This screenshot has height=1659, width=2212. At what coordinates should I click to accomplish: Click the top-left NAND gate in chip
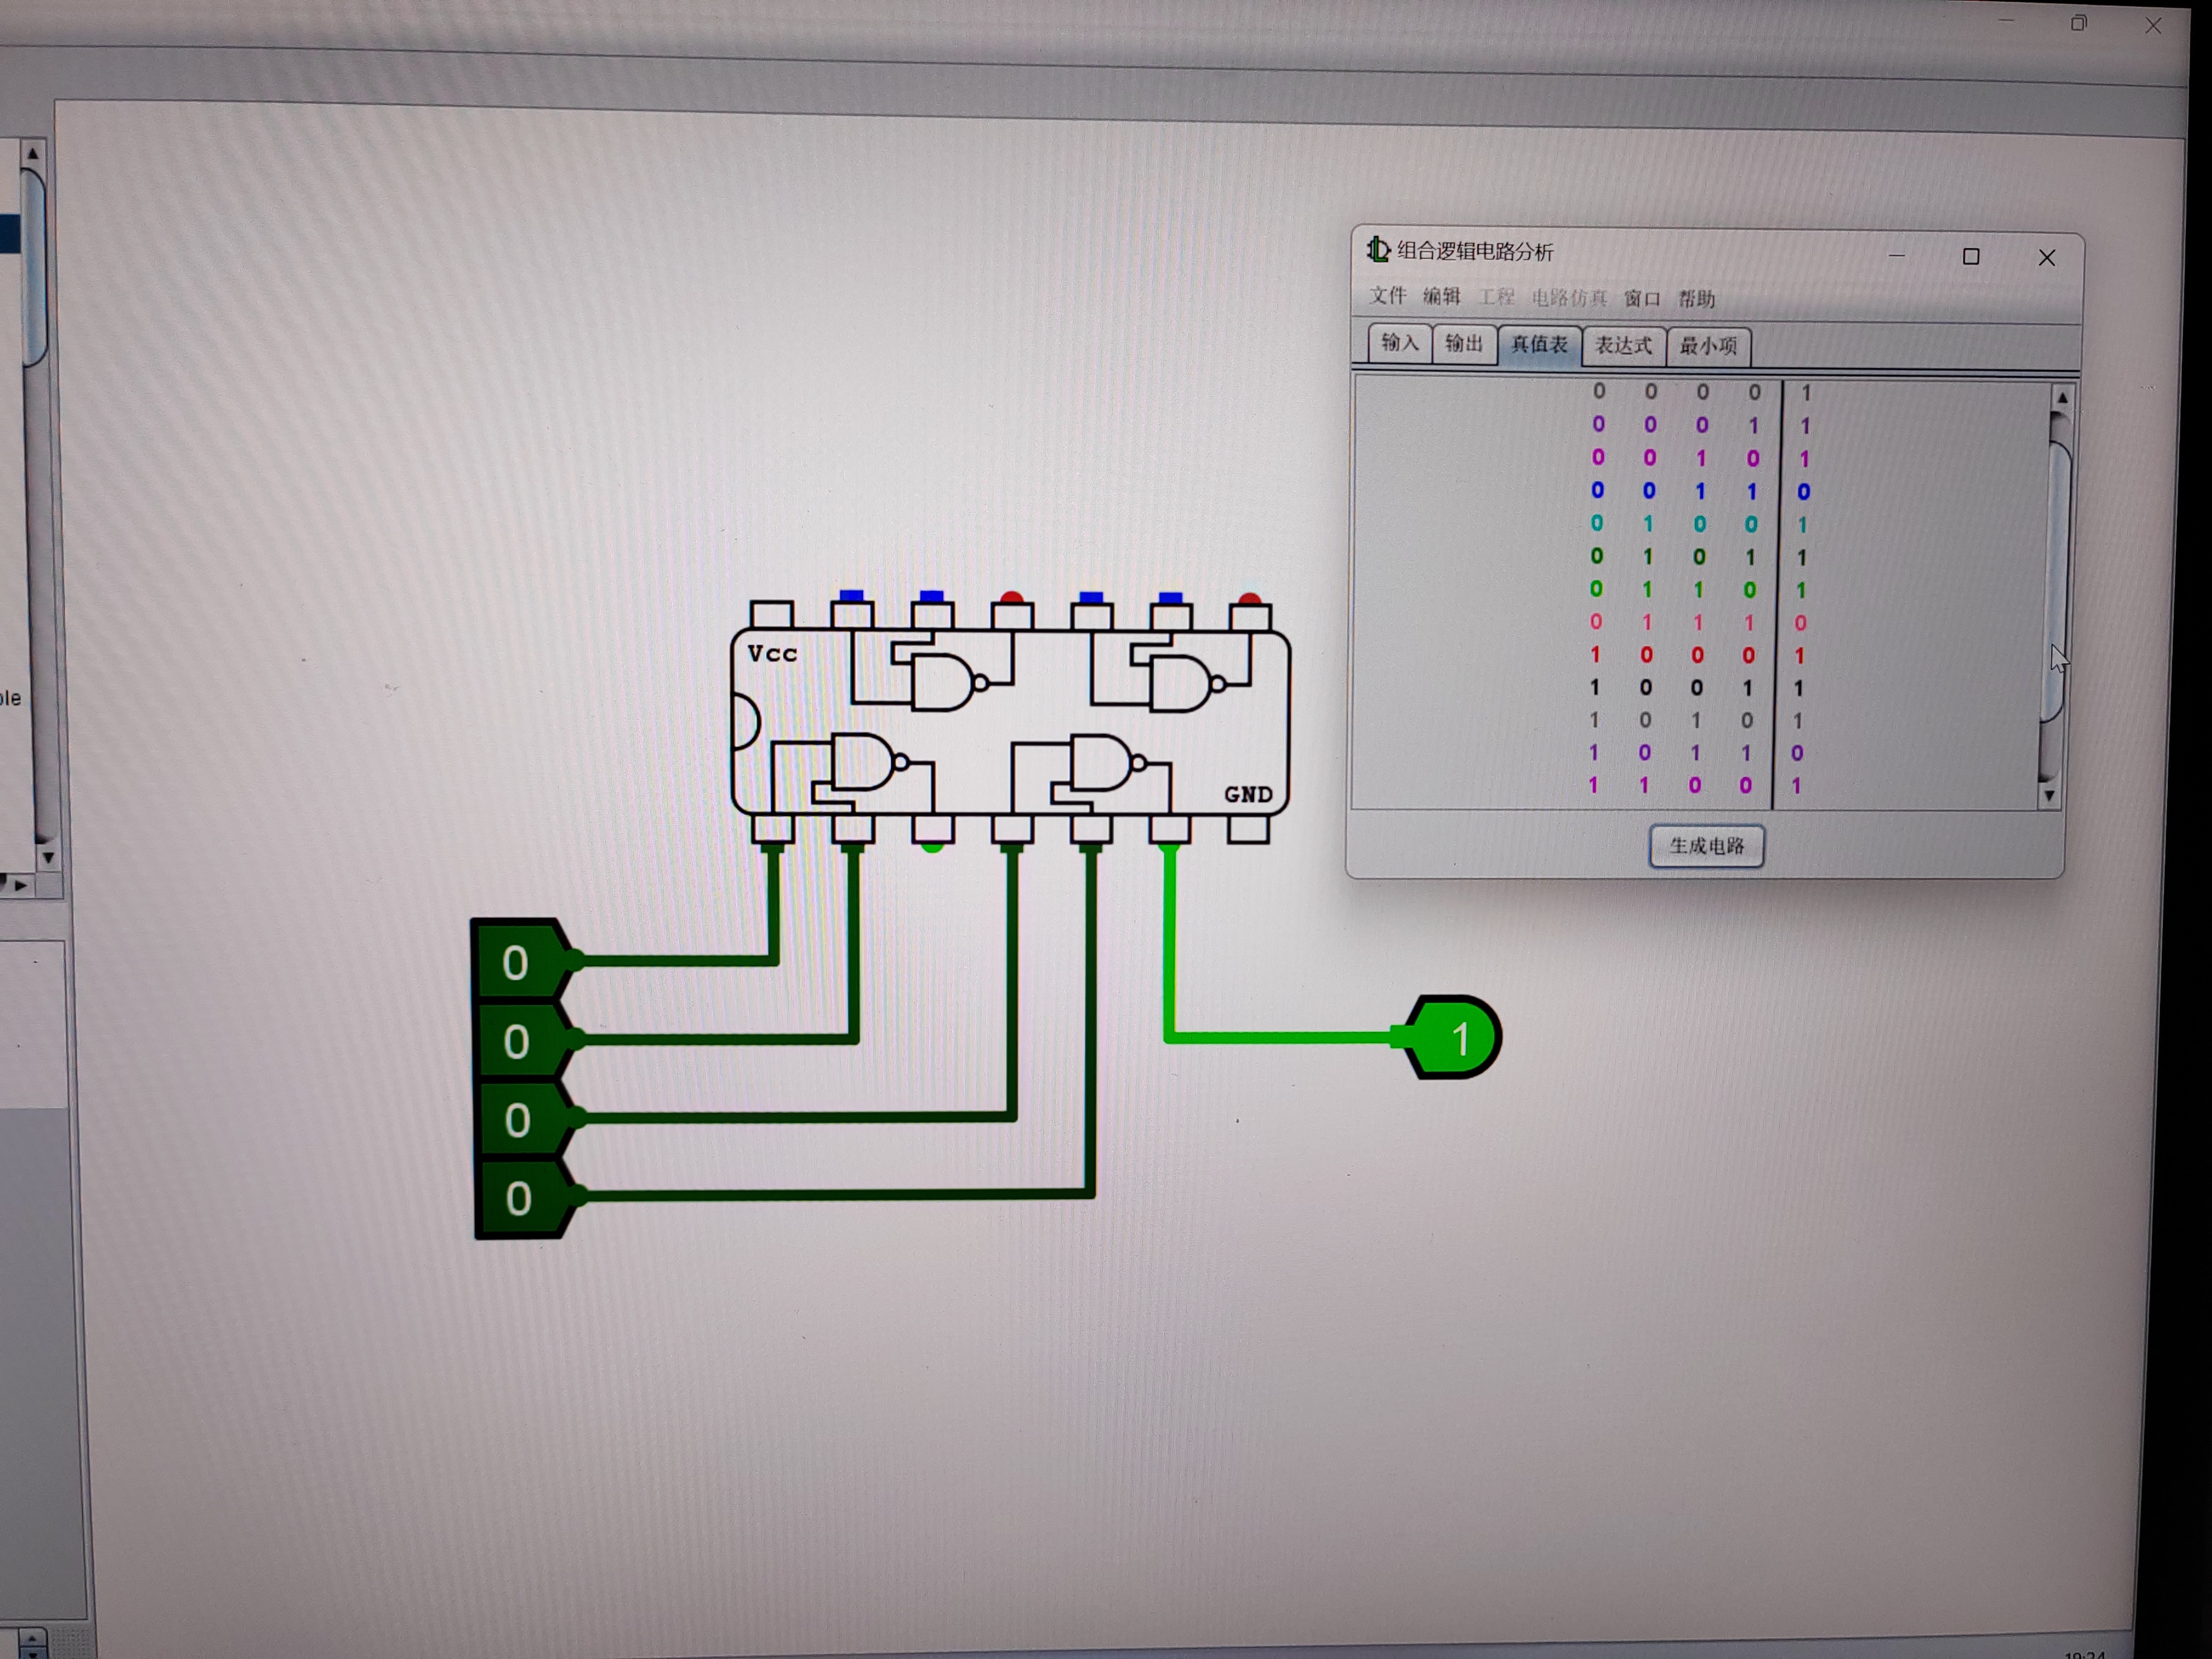pos(944,682)
